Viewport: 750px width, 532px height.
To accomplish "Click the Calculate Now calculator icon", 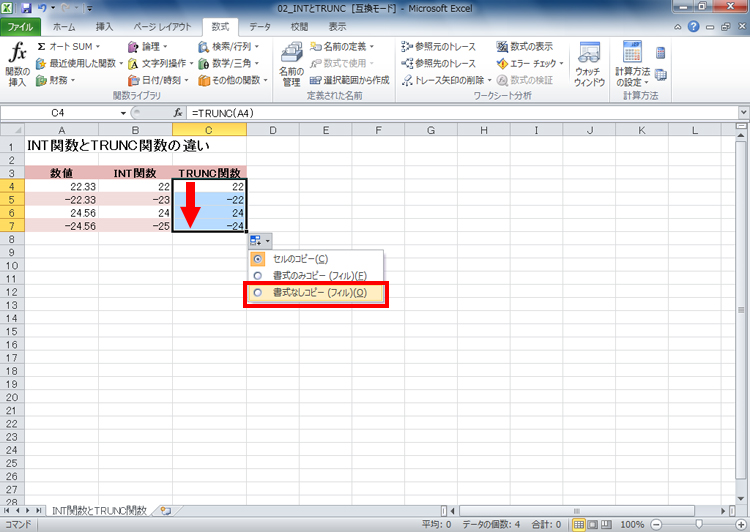I will 661,53.
